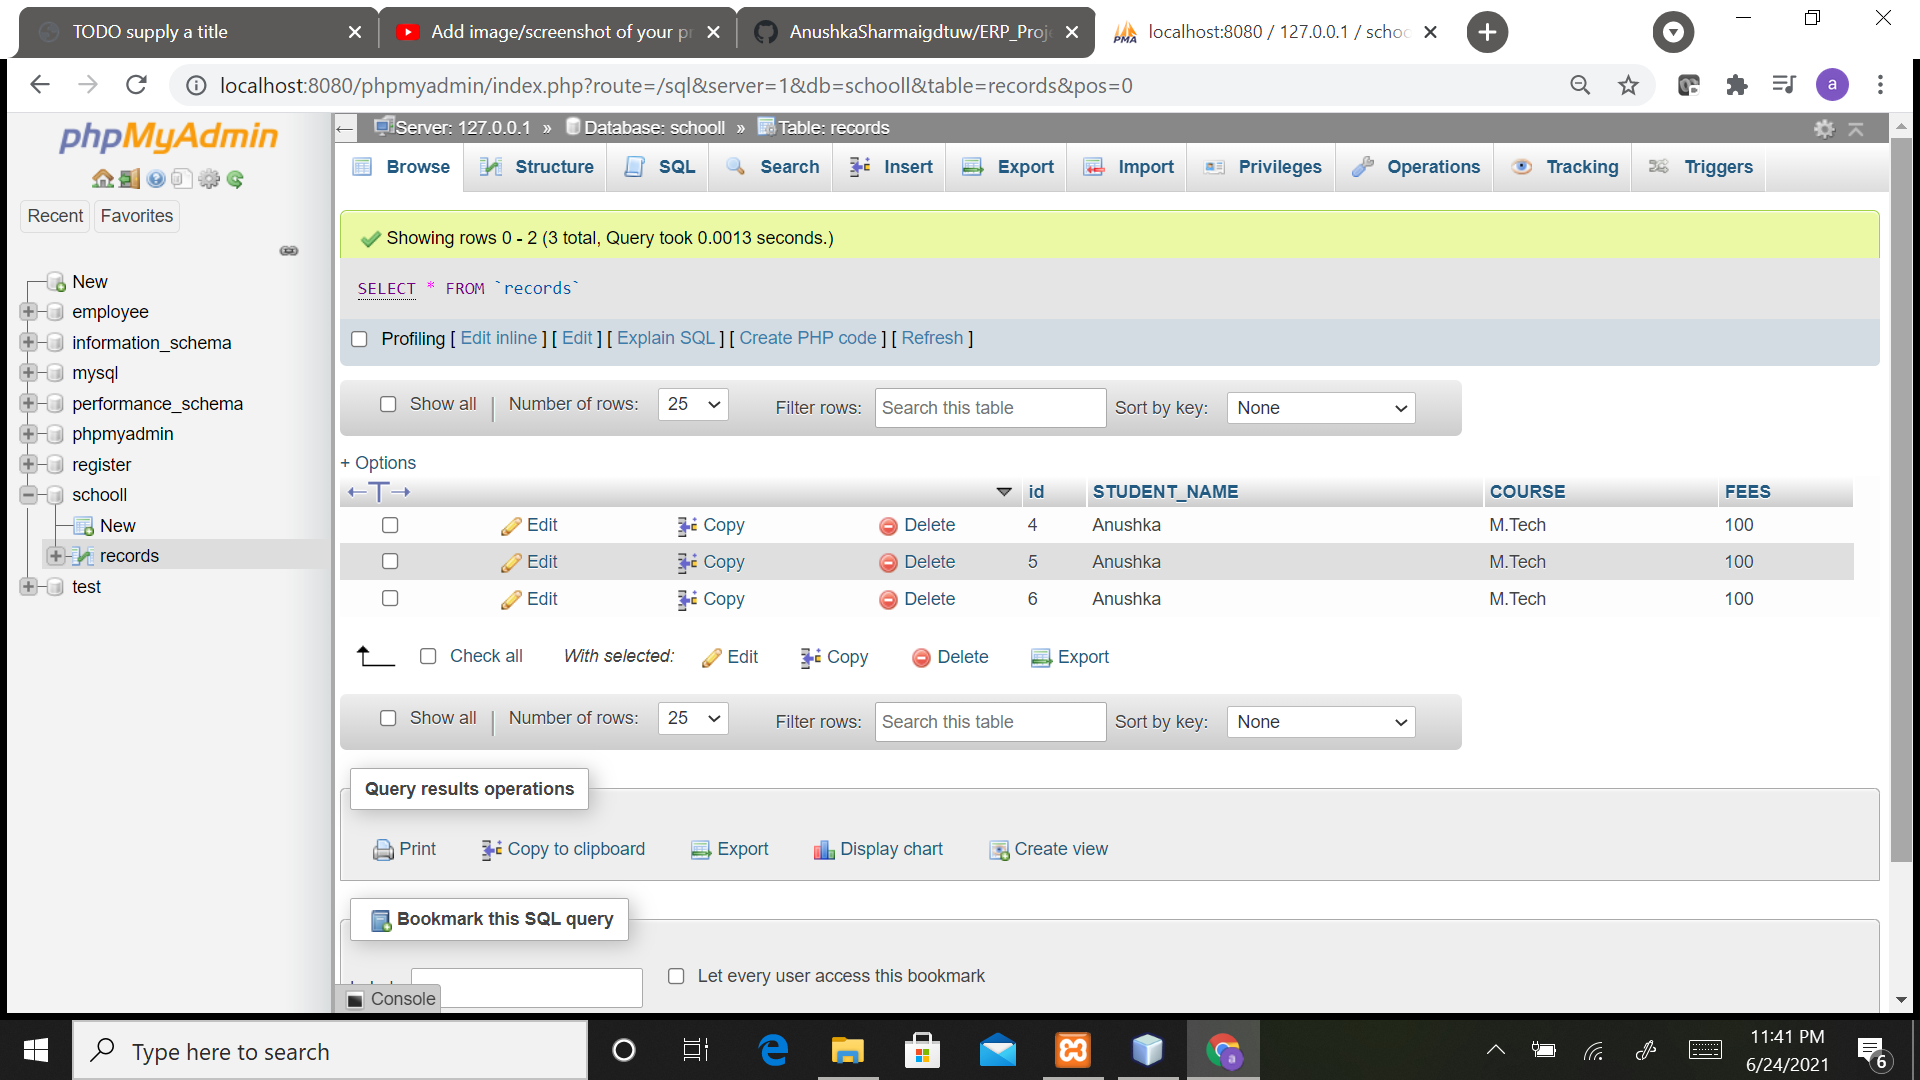Click Create PHP code link
1920x1080 pixels.
(x=808, y=338)
